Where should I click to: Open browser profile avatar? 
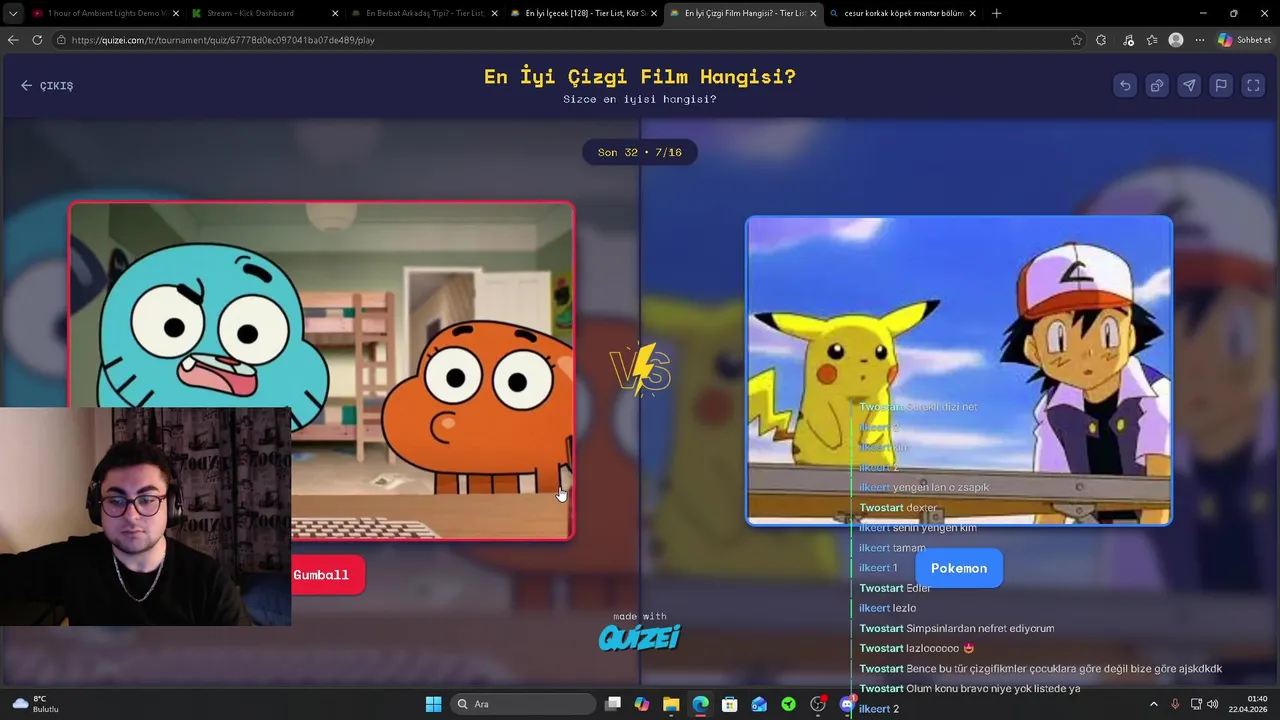[1176, 40]
